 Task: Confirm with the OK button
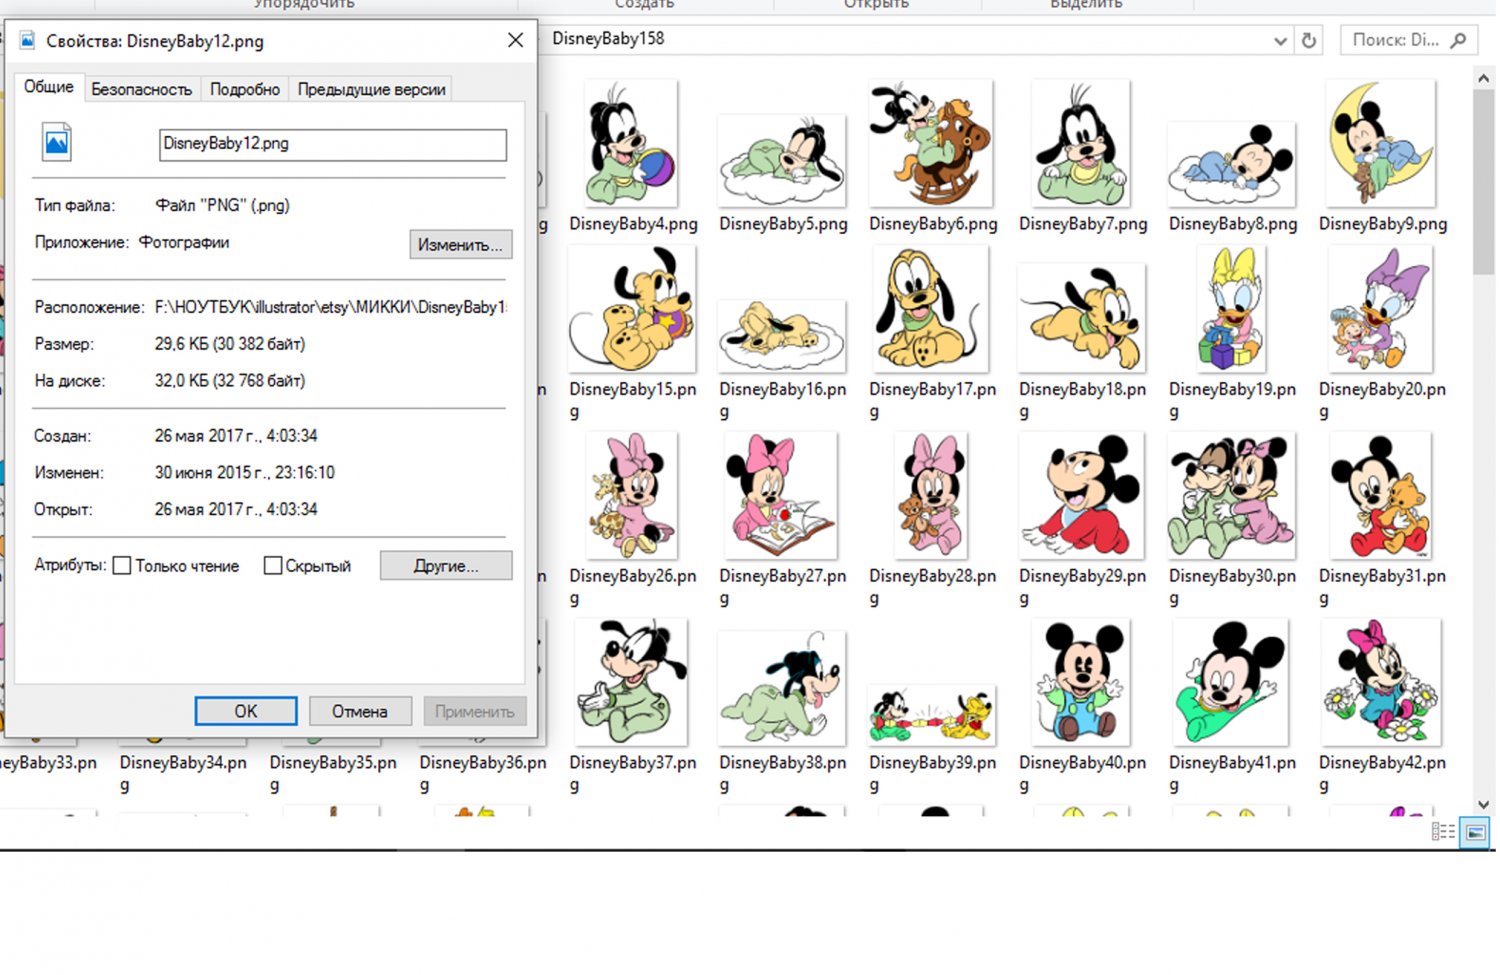coord(246,711)
